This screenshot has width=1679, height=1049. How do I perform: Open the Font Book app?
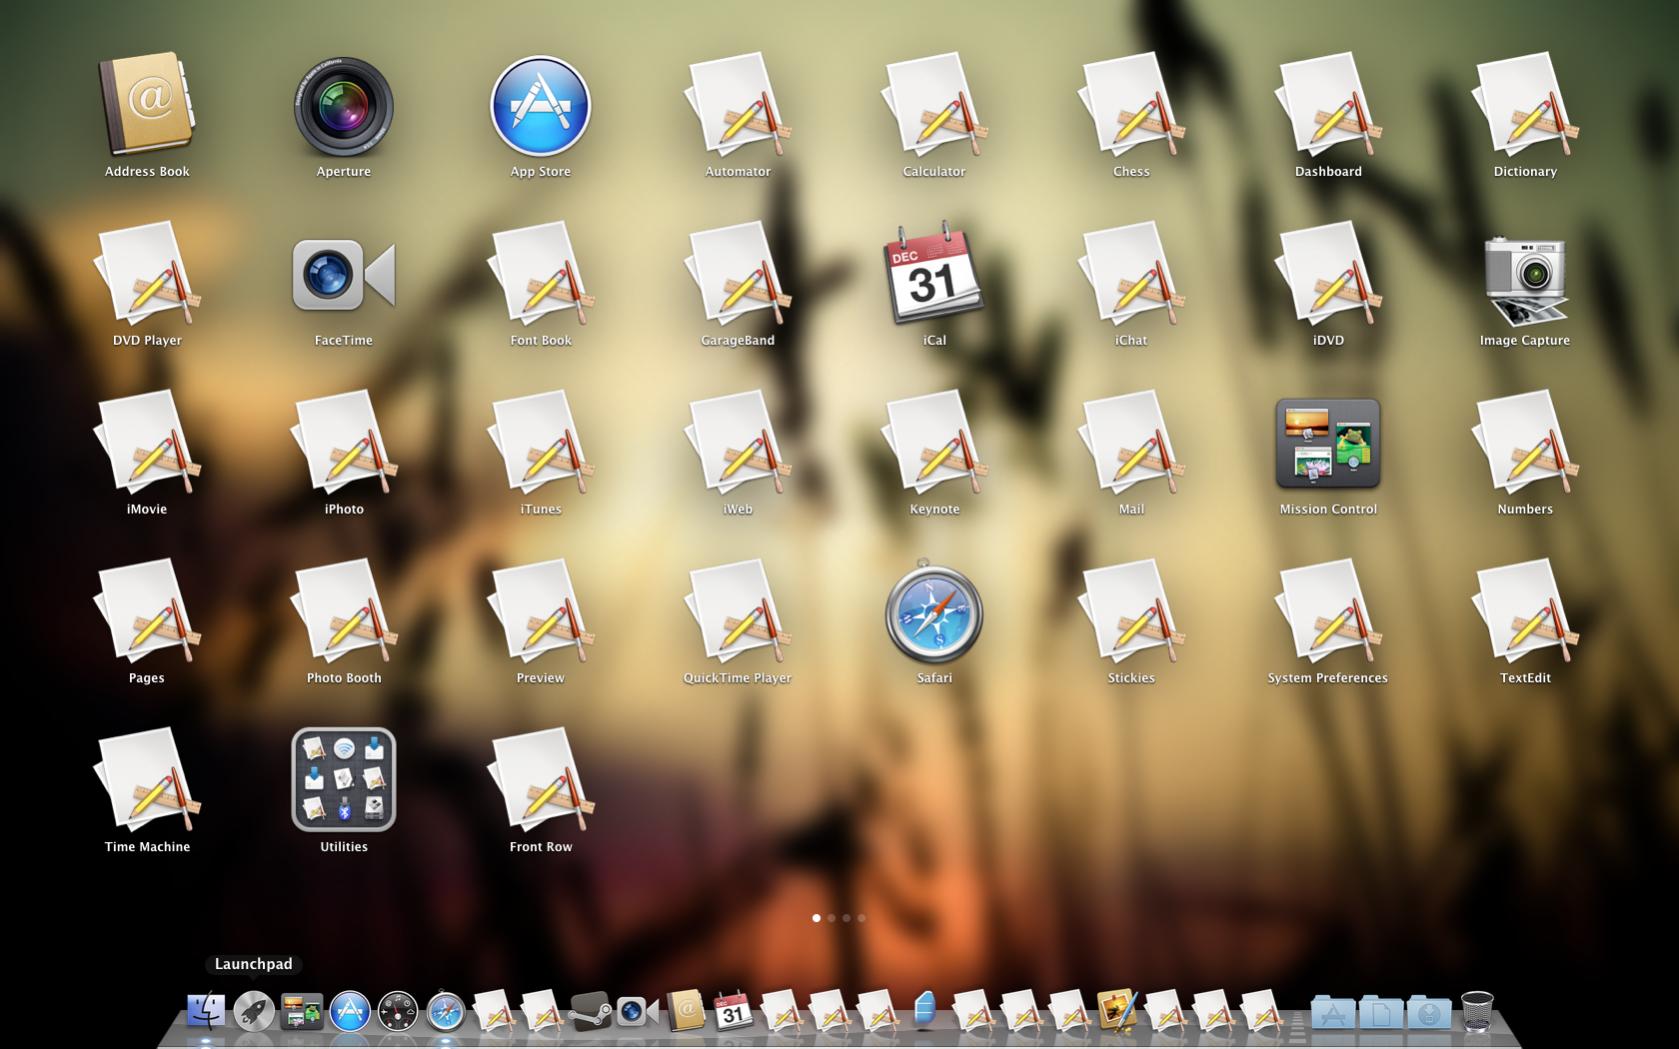541,274
